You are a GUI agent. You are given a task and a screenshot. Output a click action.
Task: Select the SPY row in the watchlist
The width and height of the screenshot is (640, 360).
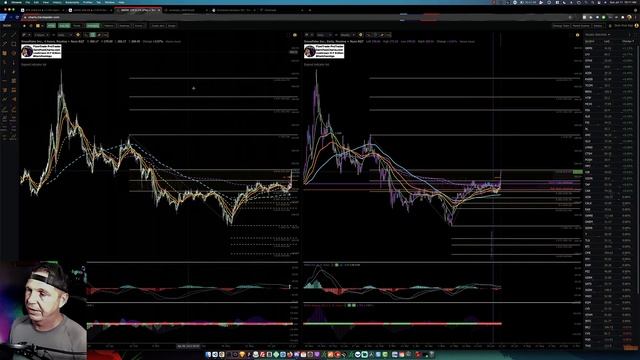coord(610,54)
